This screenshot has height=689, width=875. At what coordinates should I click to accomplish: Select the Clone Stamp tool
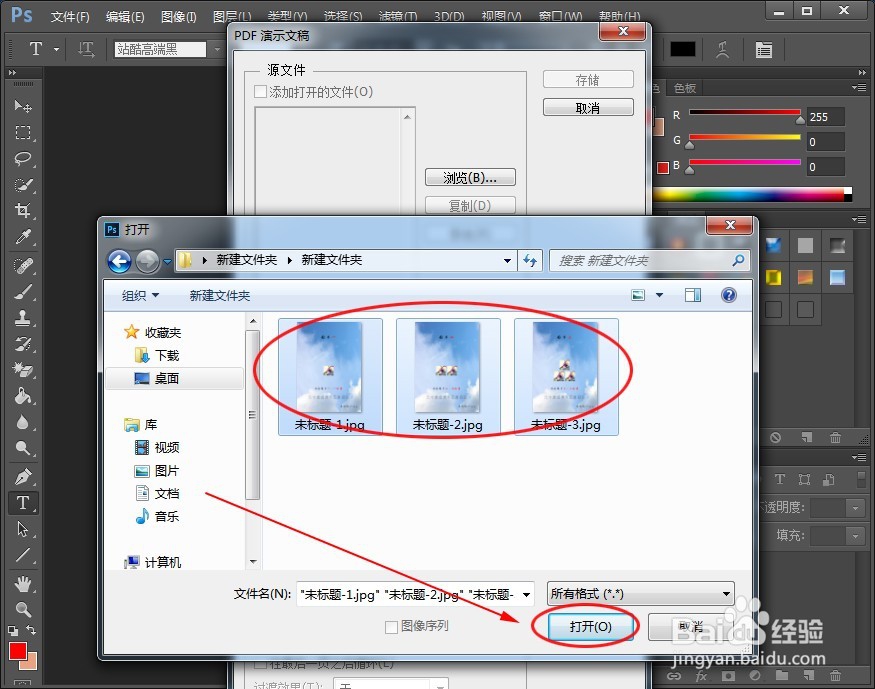tap(23, 318)
